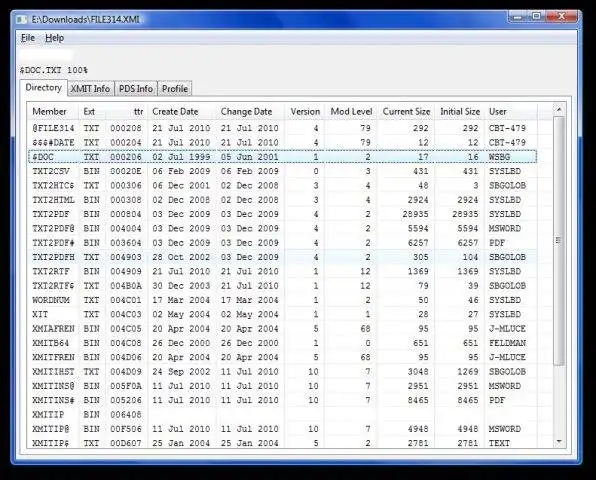Click the WSBG user cell

pos(499,157)
